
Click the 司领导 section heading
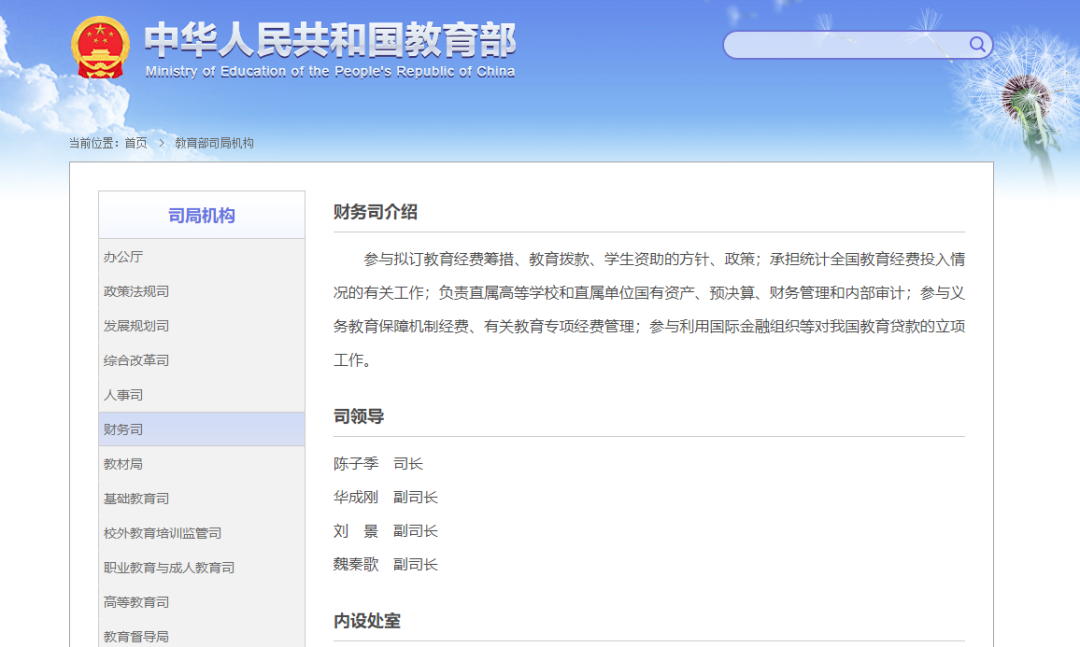coord(359,416)
